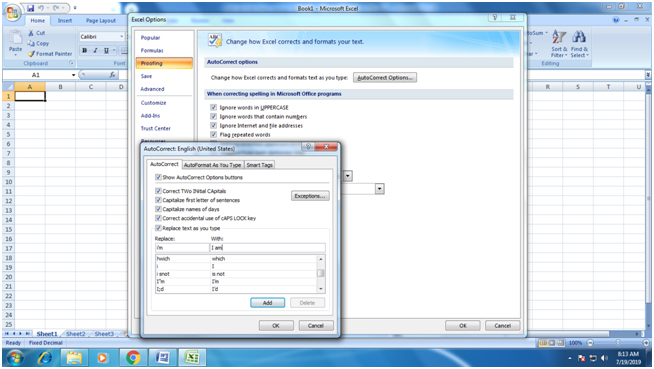This screenshot has width=654, height=369.
Task: Click the volume speaker icon in system tray
Action: [605, 358]
